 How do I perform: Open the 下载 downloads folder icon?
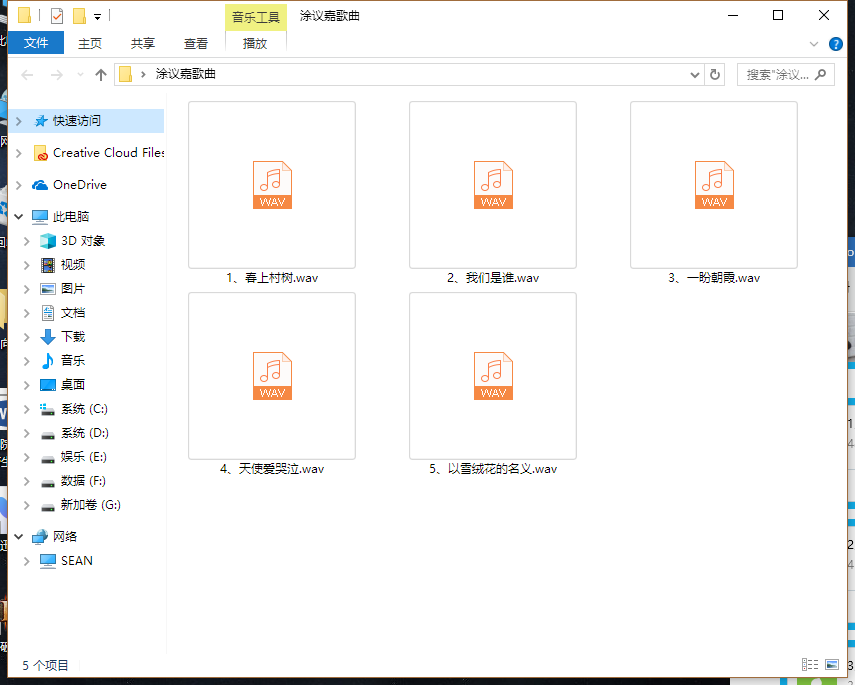point(47,337)
